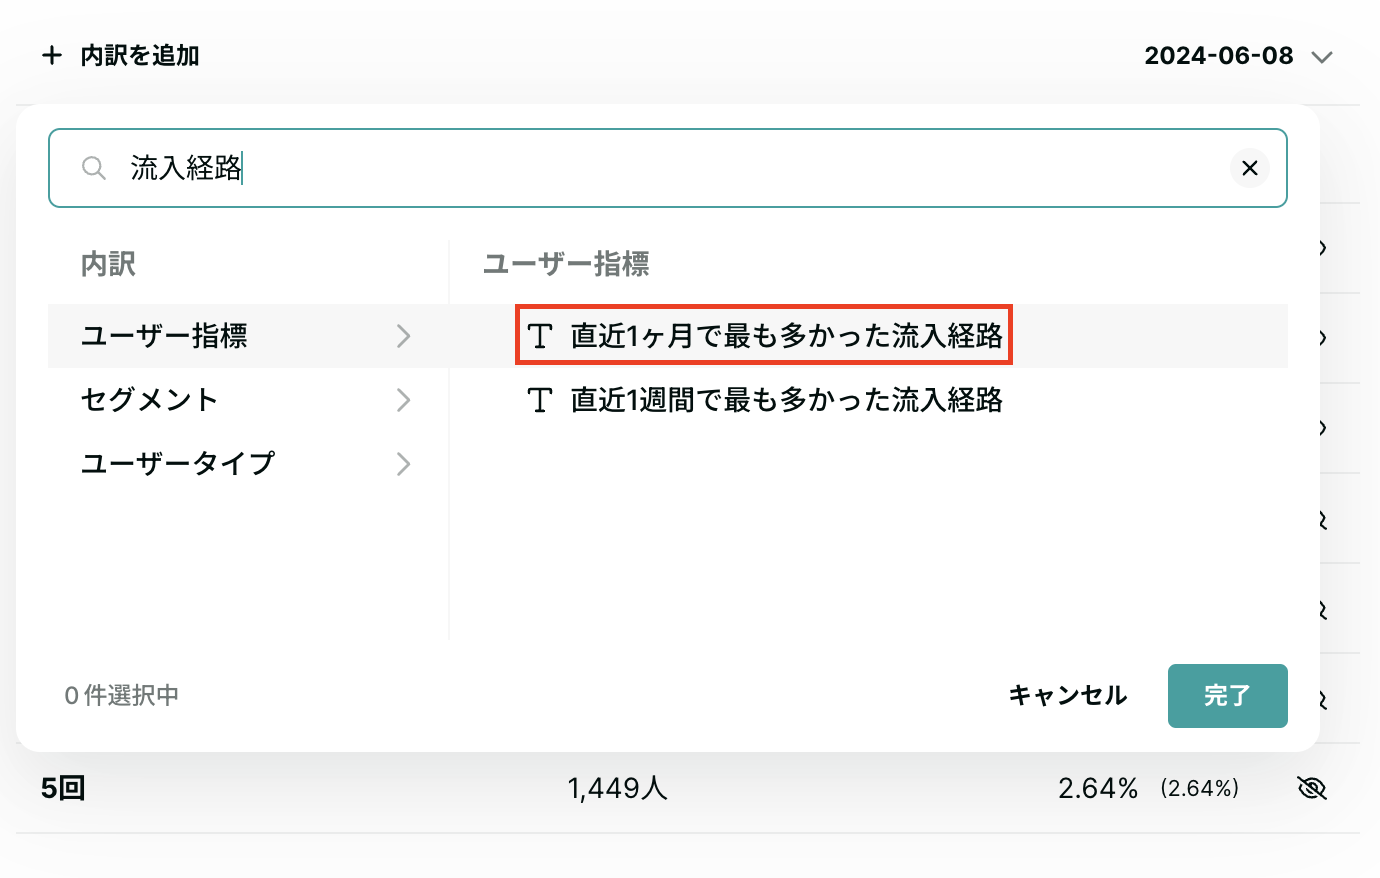Click the キャンセル button

pos(1067,695)
